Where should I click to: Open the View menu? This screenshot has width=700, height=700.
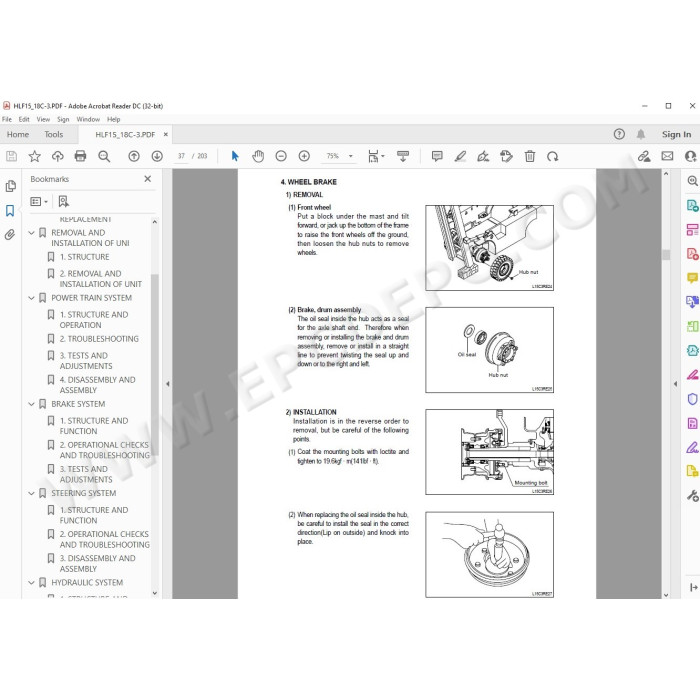(x=43, y=120)
